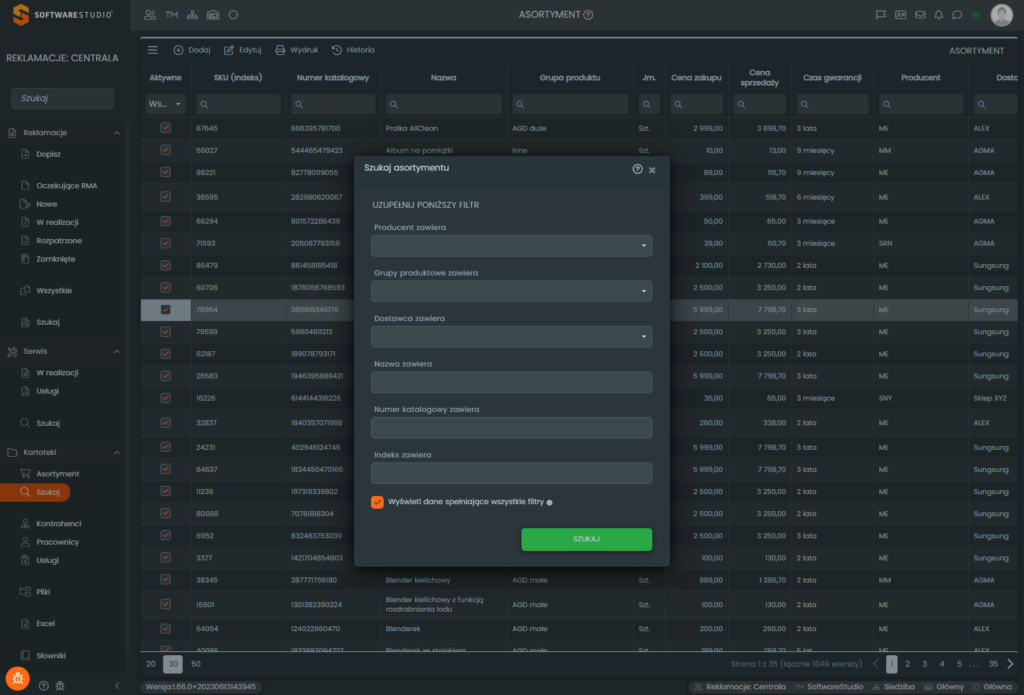Viewport: 1024px width, 695px height.
Task: Click the help icon in the dialog header
Action: click(637, 169)
